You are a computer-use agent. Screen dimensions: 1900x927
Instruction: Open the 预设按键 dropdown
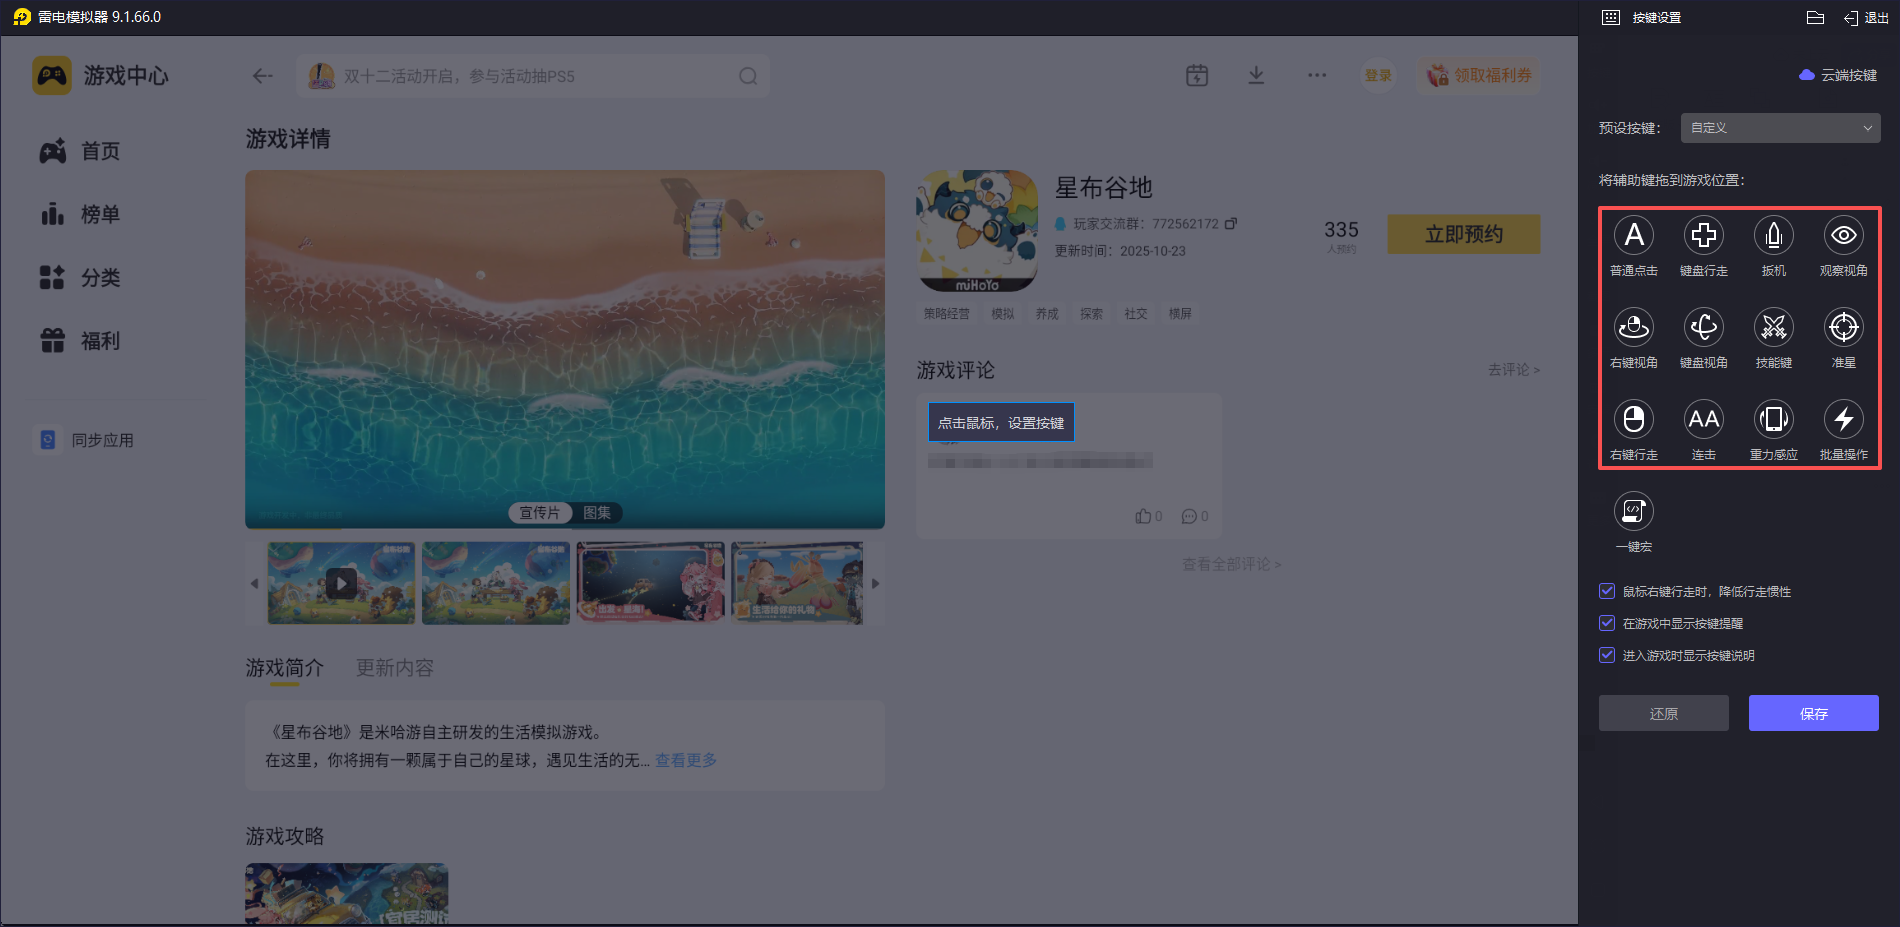[1780, 128]
